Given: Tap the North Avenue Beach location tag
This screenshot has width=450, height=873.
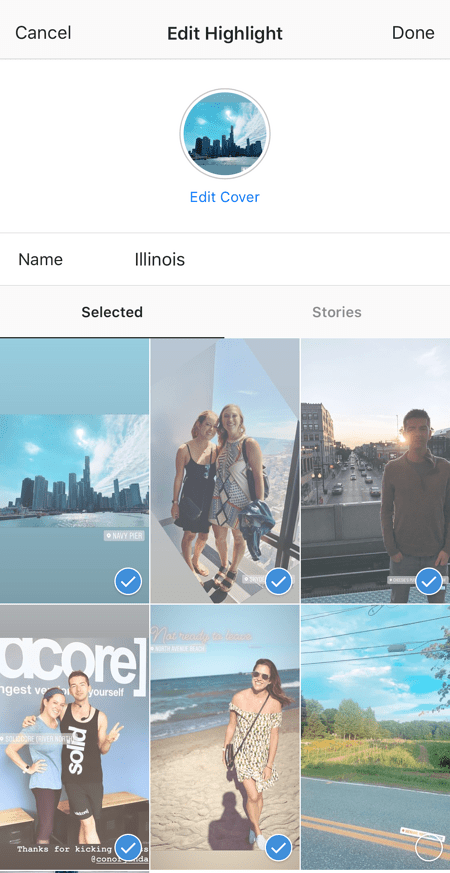Looking at the screenshot, I should pos(179,649).
